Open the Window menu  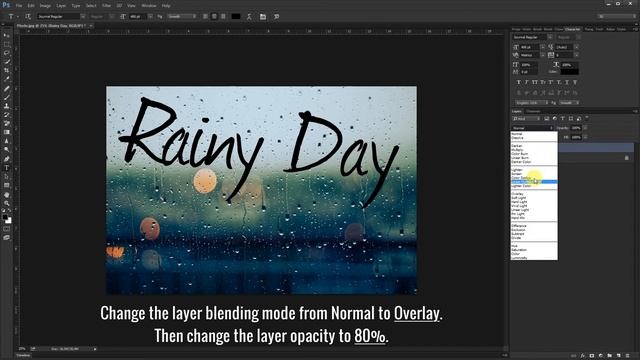149,6
